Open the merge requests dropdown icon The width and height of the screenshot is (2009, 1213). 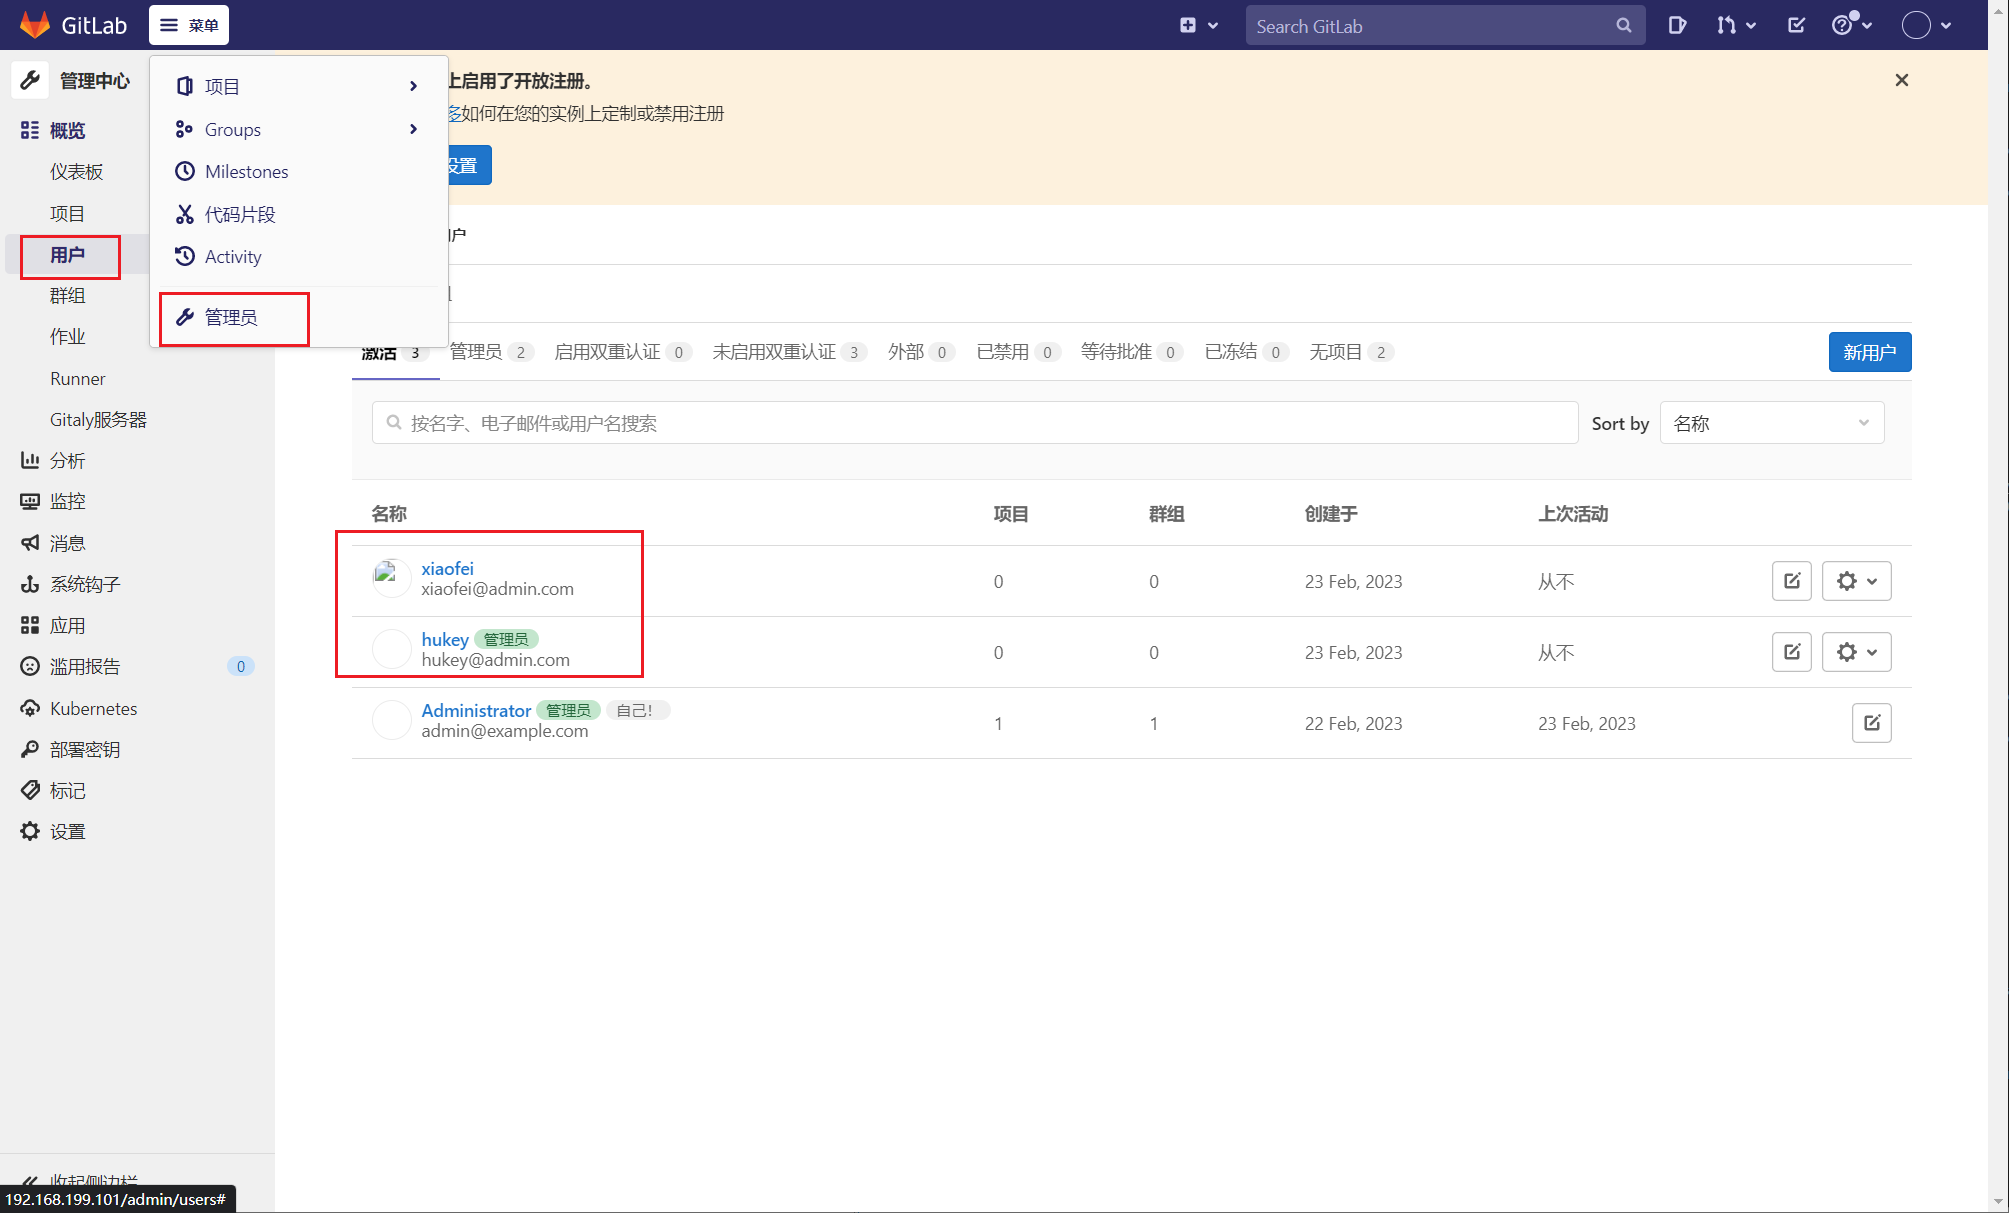point(1736,26)
